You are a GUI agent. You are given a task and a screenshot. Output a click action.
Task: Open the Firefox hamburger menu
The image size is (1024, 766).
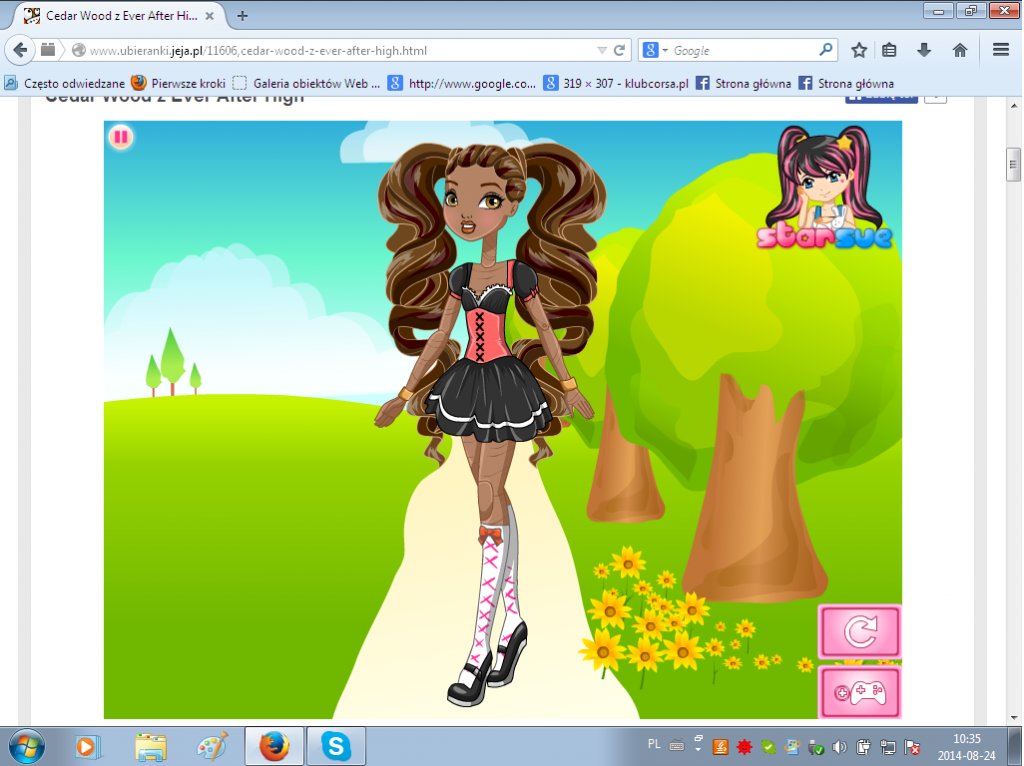pyautogui.click(x=1001, y=50)
